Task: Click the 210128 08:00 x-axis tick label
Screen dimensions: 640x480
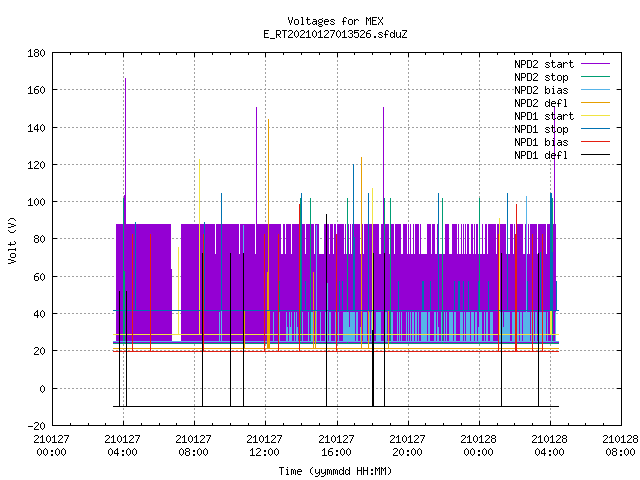Action: [620, 445]
